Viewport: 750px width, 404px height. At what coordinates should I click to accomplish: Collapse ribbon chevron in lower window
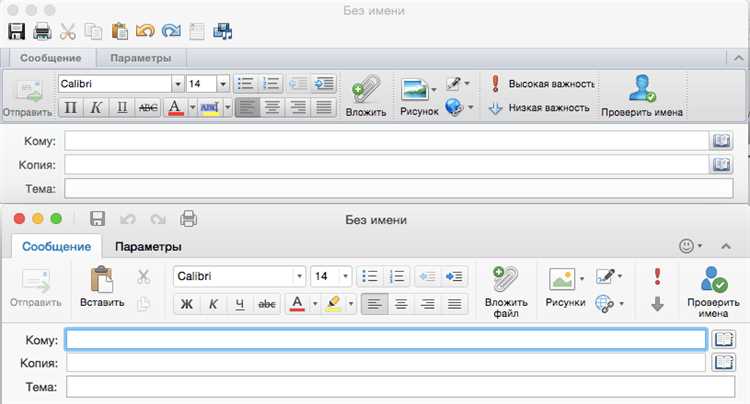click(726, 246)
